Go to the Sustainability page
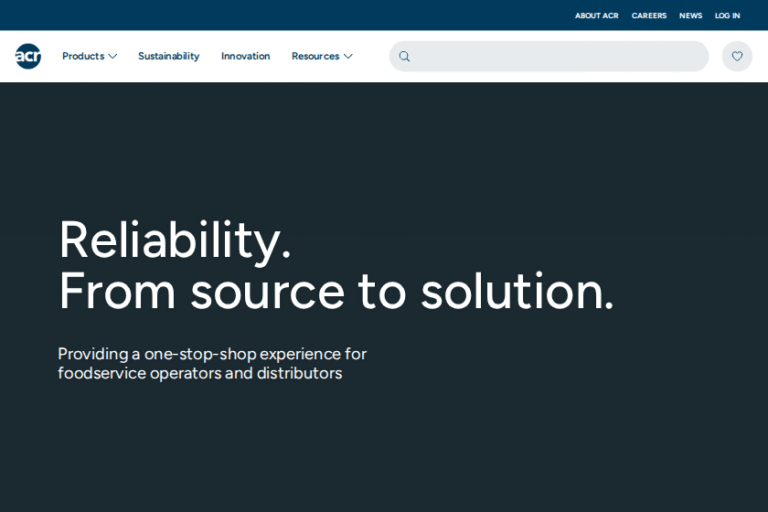The width and height of the screenshot is (768, 512). pyautogui.click(x=168, y=56)
